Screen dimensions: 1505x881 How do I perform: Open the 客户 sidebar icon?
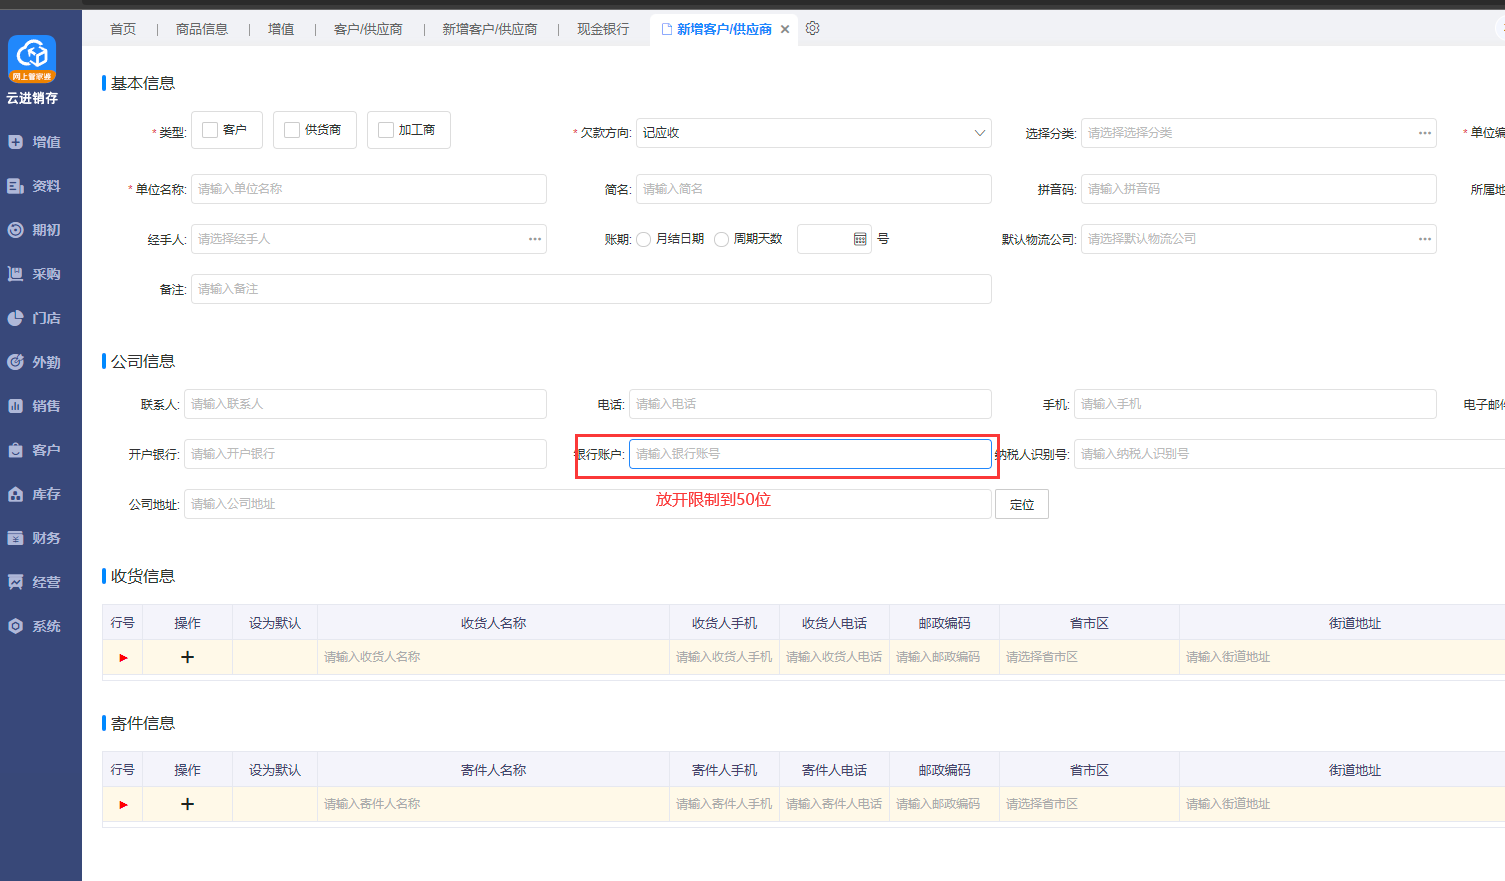(x=16, y=450)
